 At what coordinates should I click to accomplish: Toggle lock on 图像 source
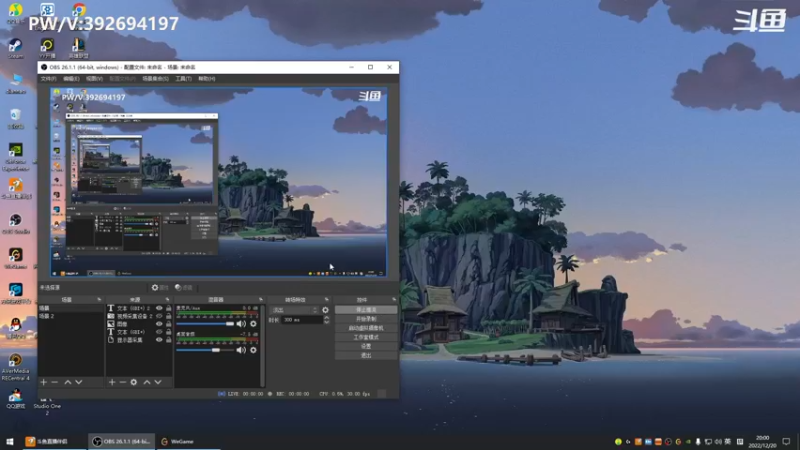click(169, 324)
